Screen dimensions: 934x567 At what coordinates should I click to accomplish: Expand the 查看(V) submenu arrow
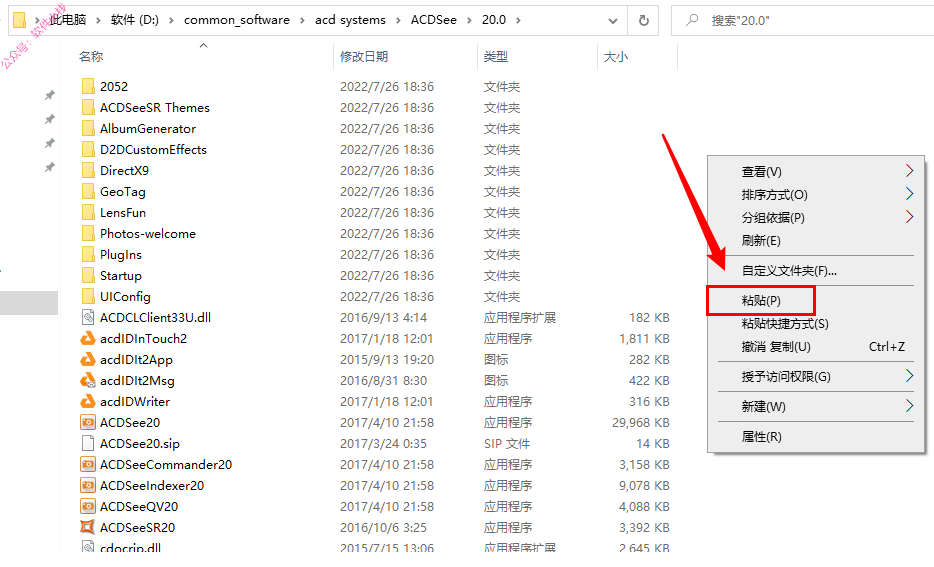[909, 171]
